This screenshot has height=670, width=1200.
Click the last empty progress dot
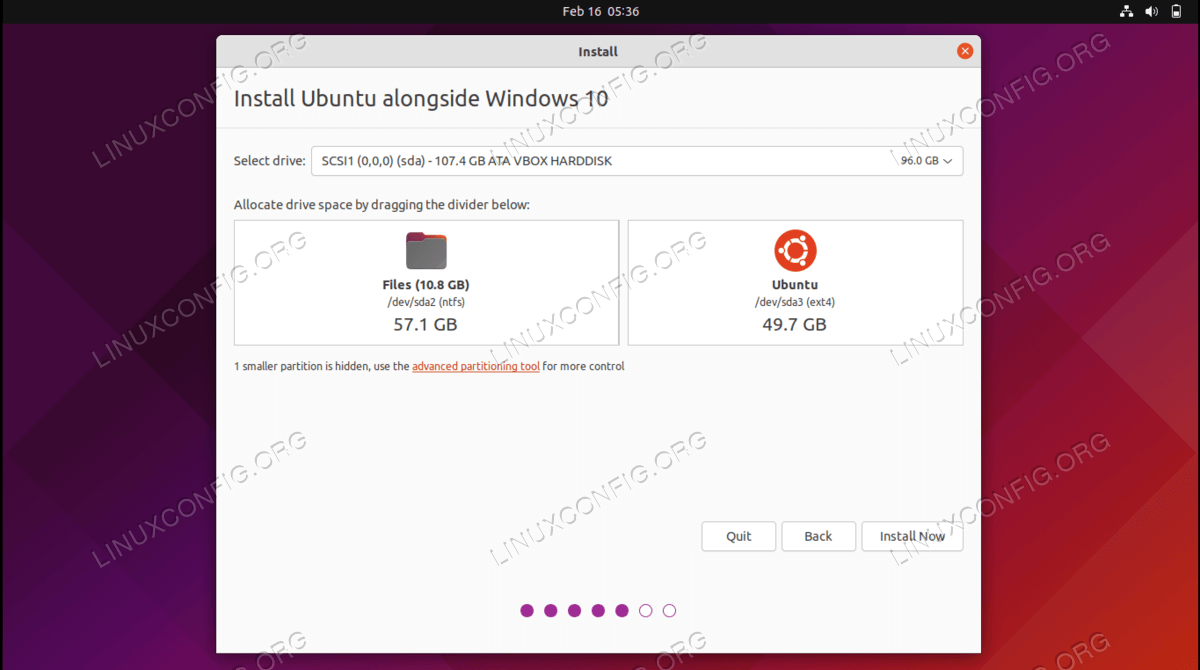[x=670, y=610]
